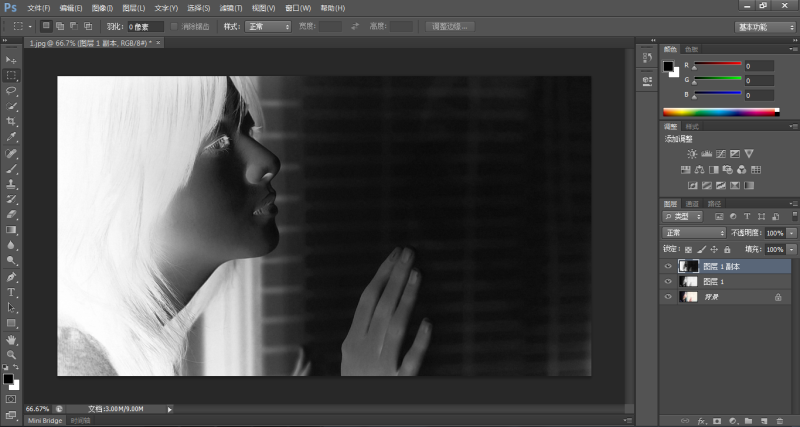Hide the 背景 layer
This screenshot has width=800, height=427.
668,297
